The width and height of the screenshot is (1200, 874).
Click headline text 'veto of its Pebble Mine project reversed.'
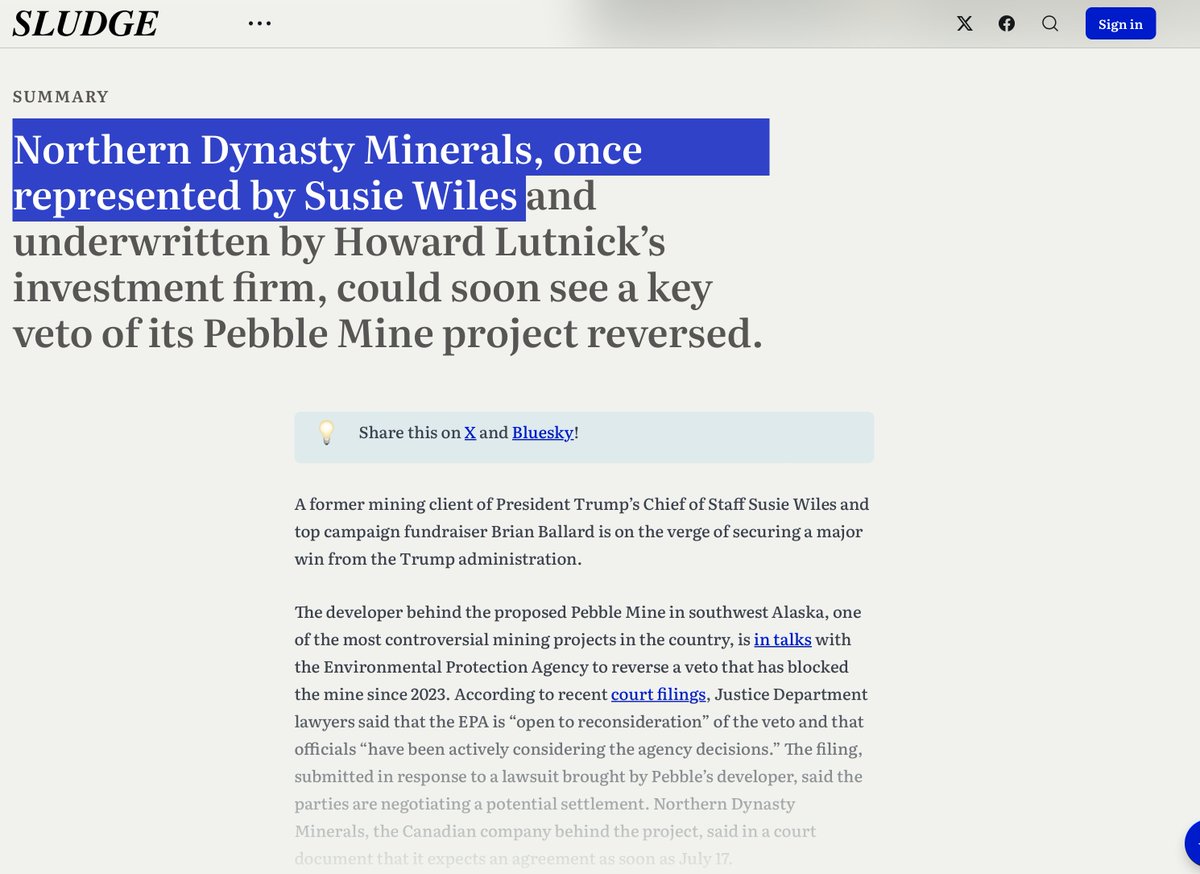[388, 333]
